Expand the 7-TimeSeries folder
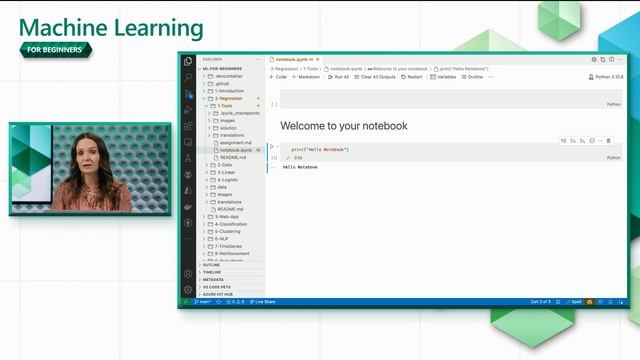 223,247
